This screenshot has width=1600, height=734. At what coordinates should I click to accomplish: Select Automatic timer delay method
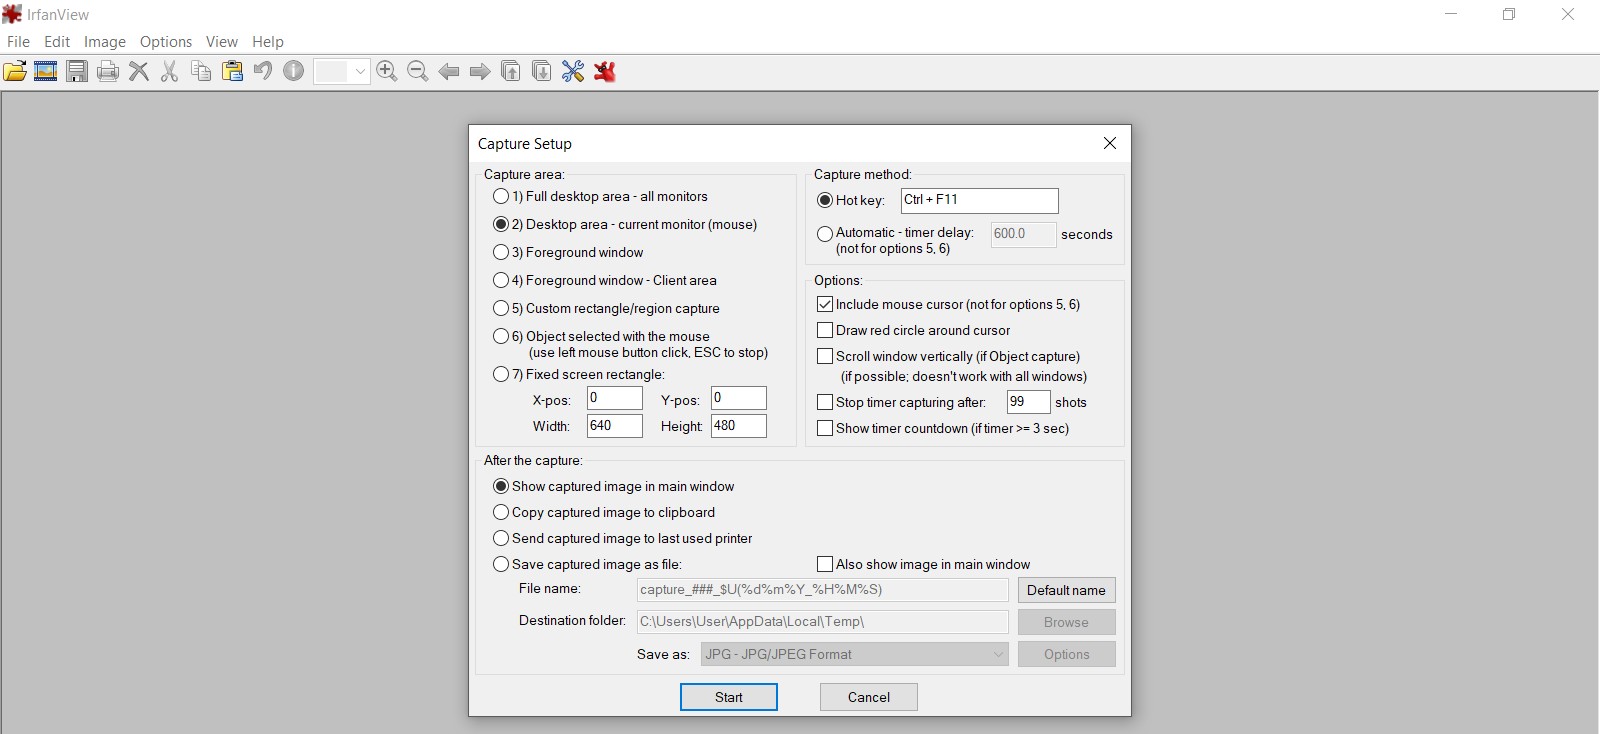tap(895, 233)
